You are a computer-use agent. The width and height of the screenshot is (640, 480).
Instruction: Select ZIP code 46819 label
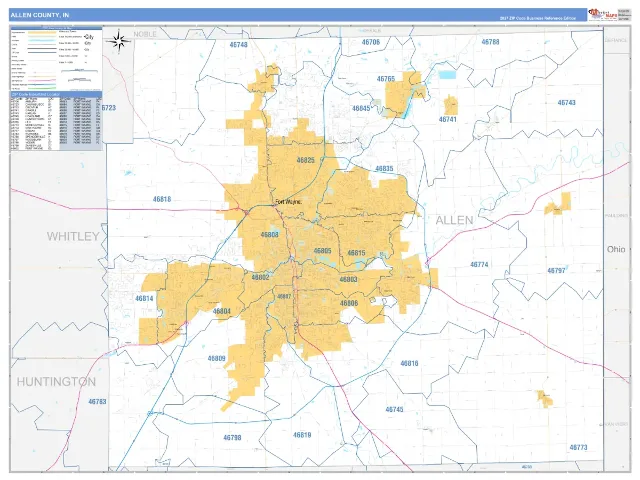coord(302,435)
